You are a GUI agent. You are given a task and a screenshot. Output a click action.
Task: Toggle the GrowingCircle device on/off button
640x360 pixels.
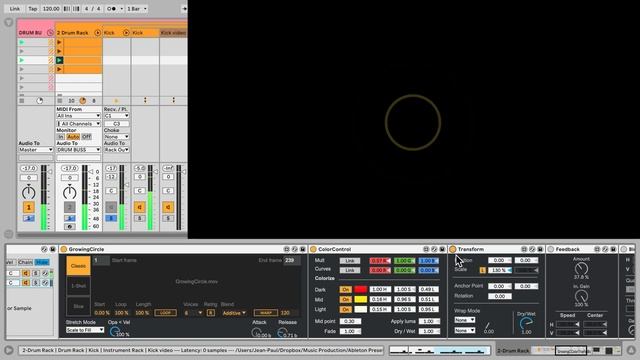(64, 249)
